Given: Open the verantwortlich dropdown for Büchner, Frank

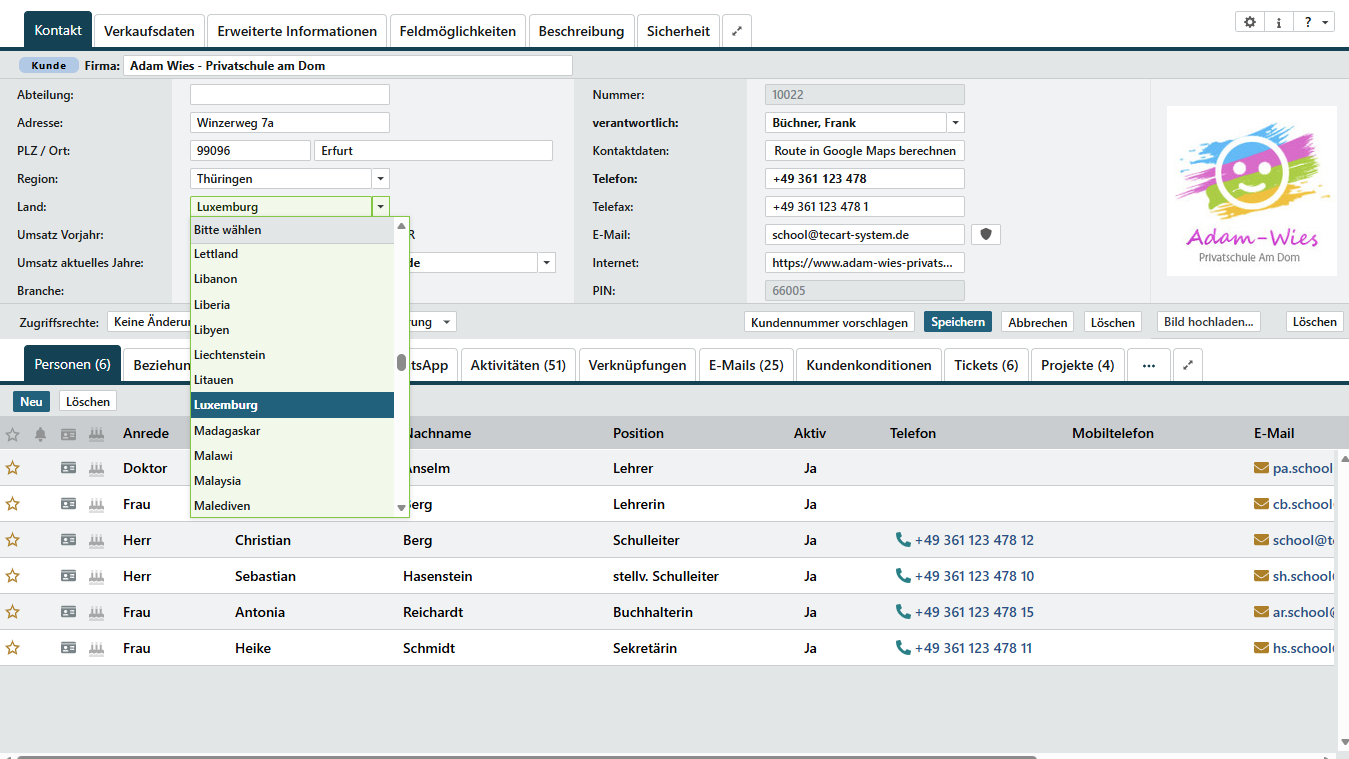Looking at the screenshot, I should [955, 123].
